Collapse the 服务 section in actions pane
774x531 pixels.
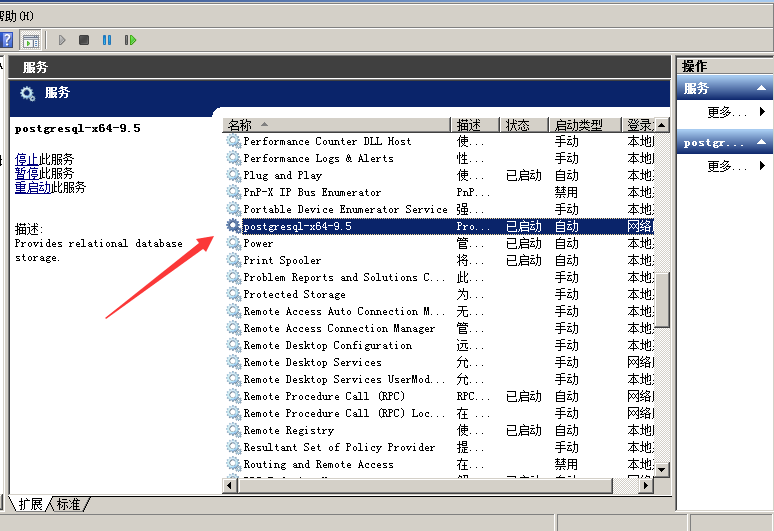762,89
